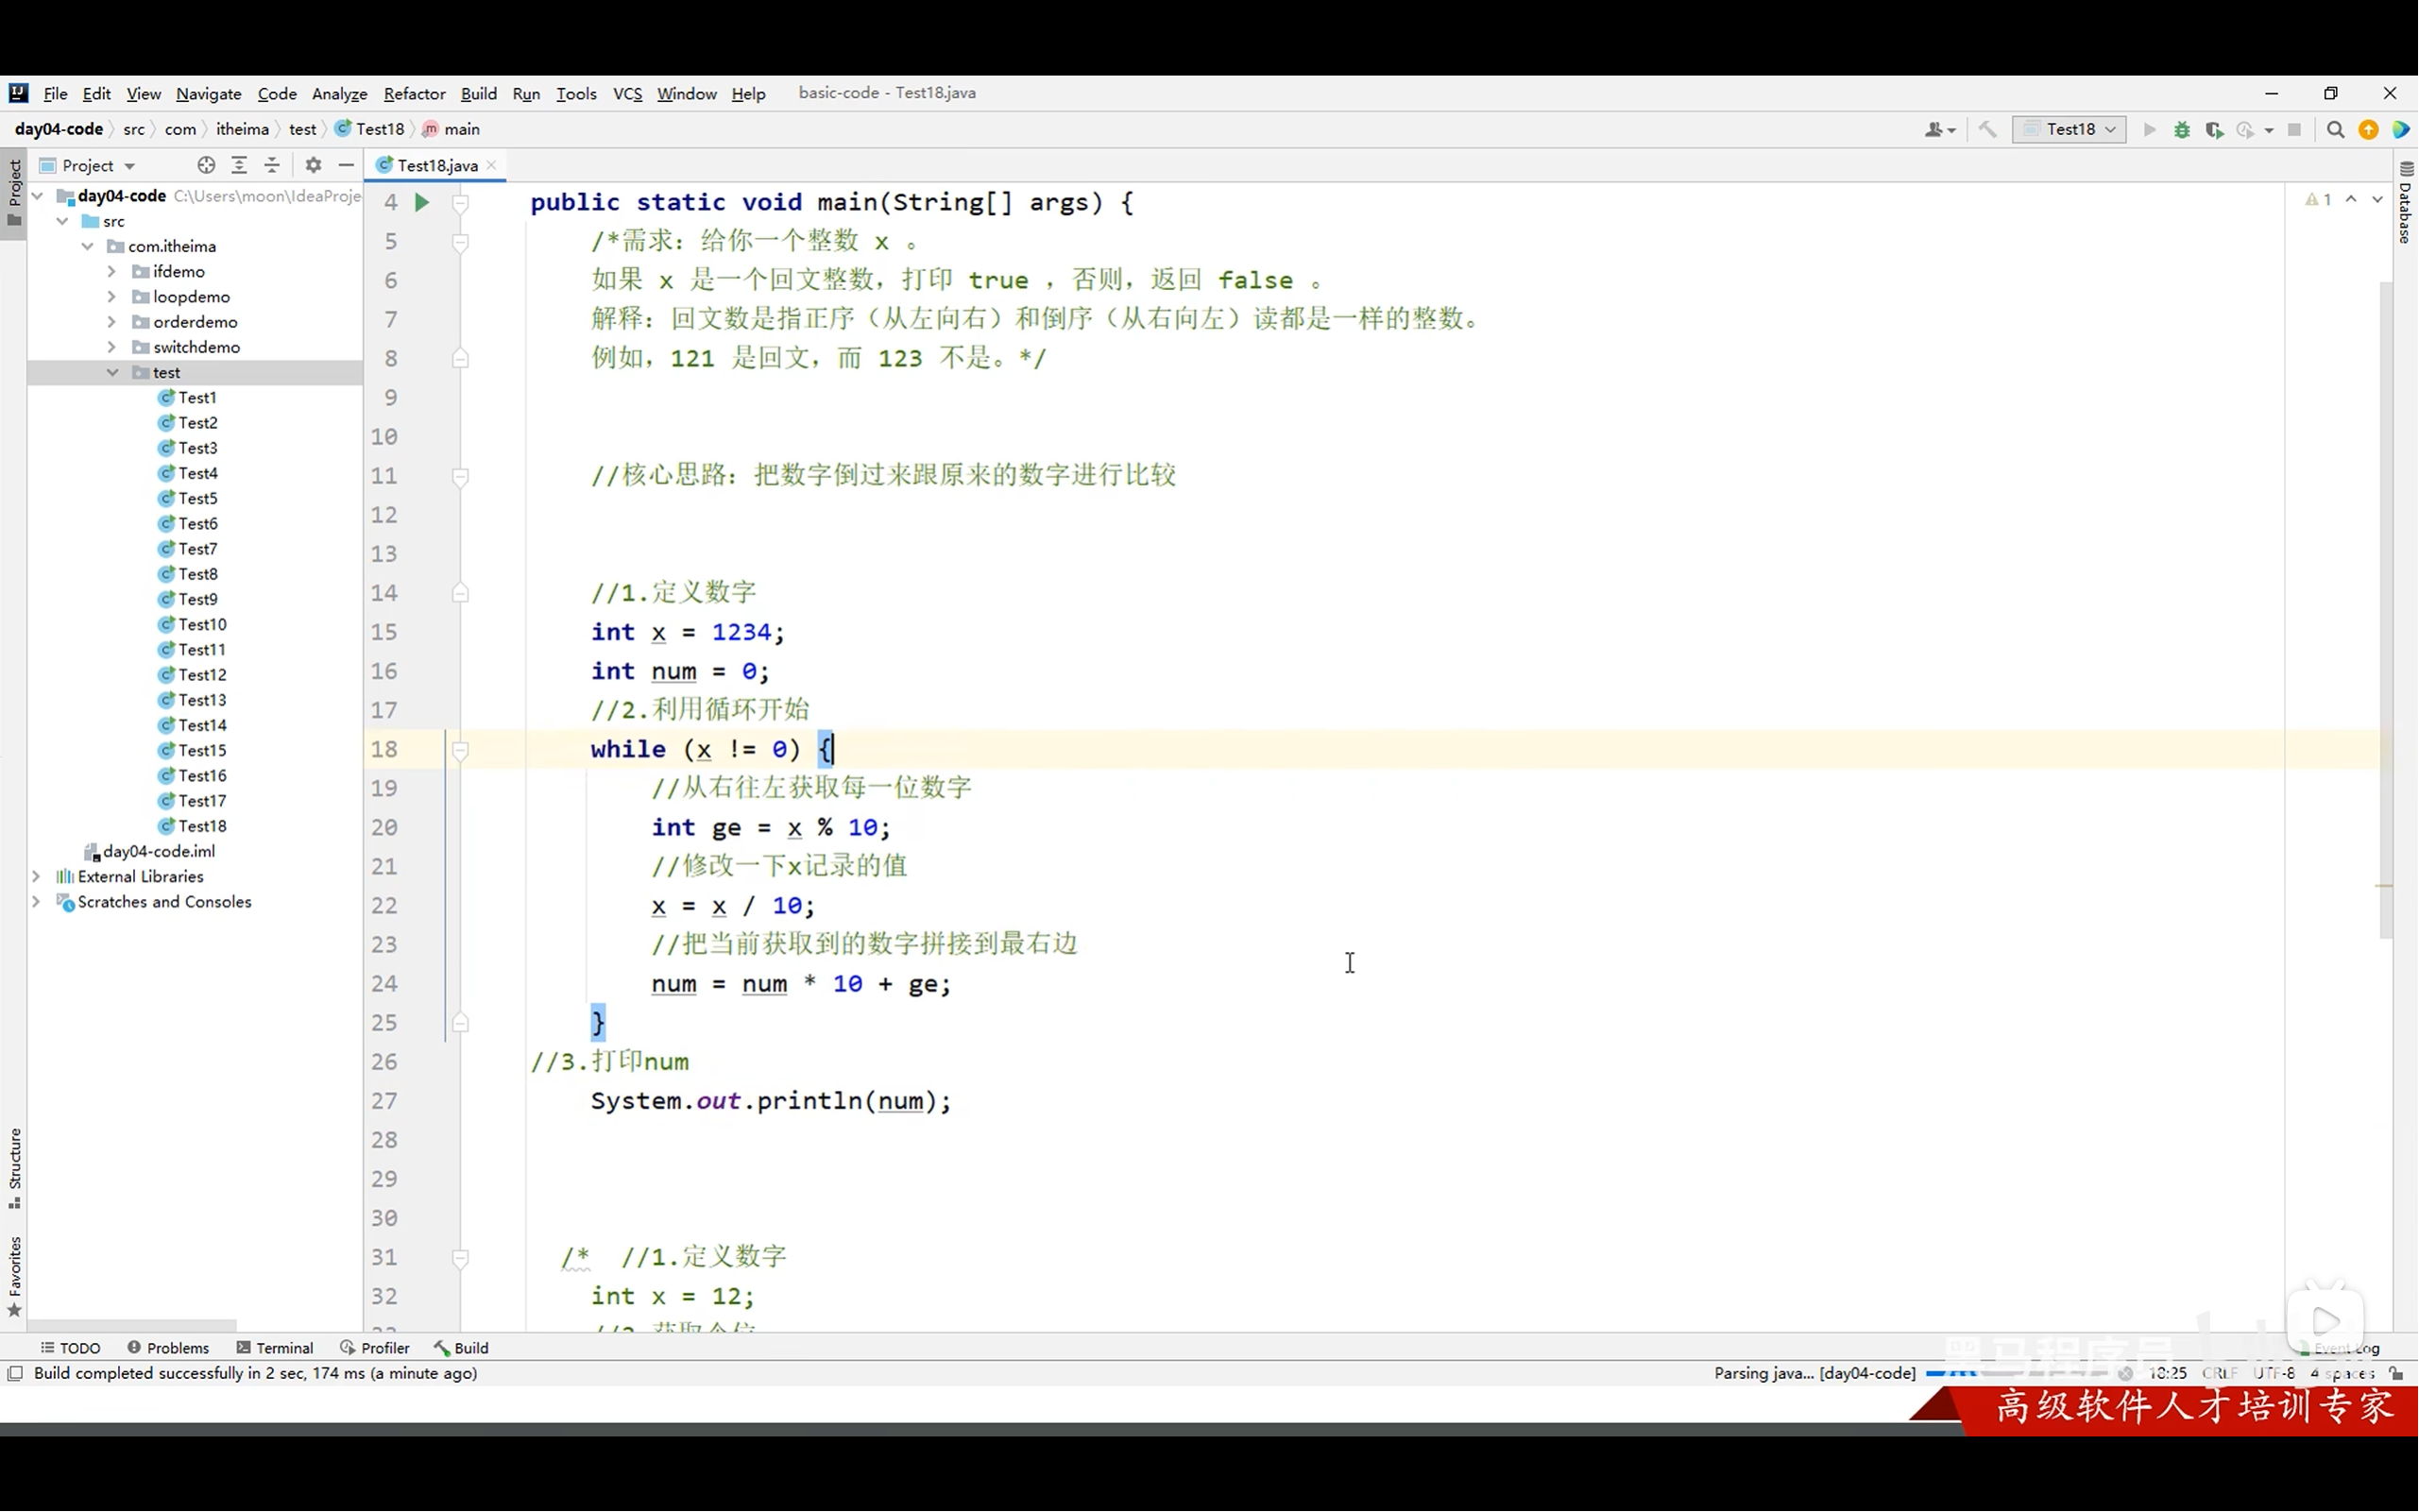Click Run with Coverage icon
The height and width of the screenshot is (1512, 2419).
click(x=2214, y=130)
